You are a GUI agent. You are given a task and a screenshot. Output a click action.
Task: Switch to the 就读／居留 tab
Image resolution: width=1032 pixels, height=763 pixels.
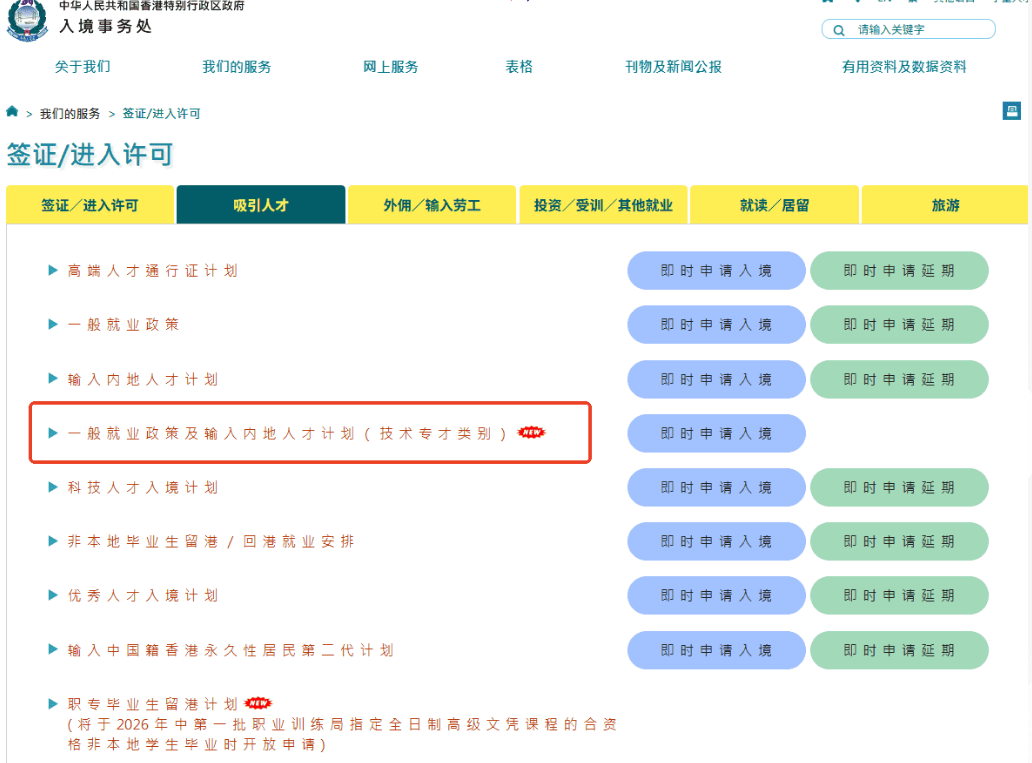(774, 204)
